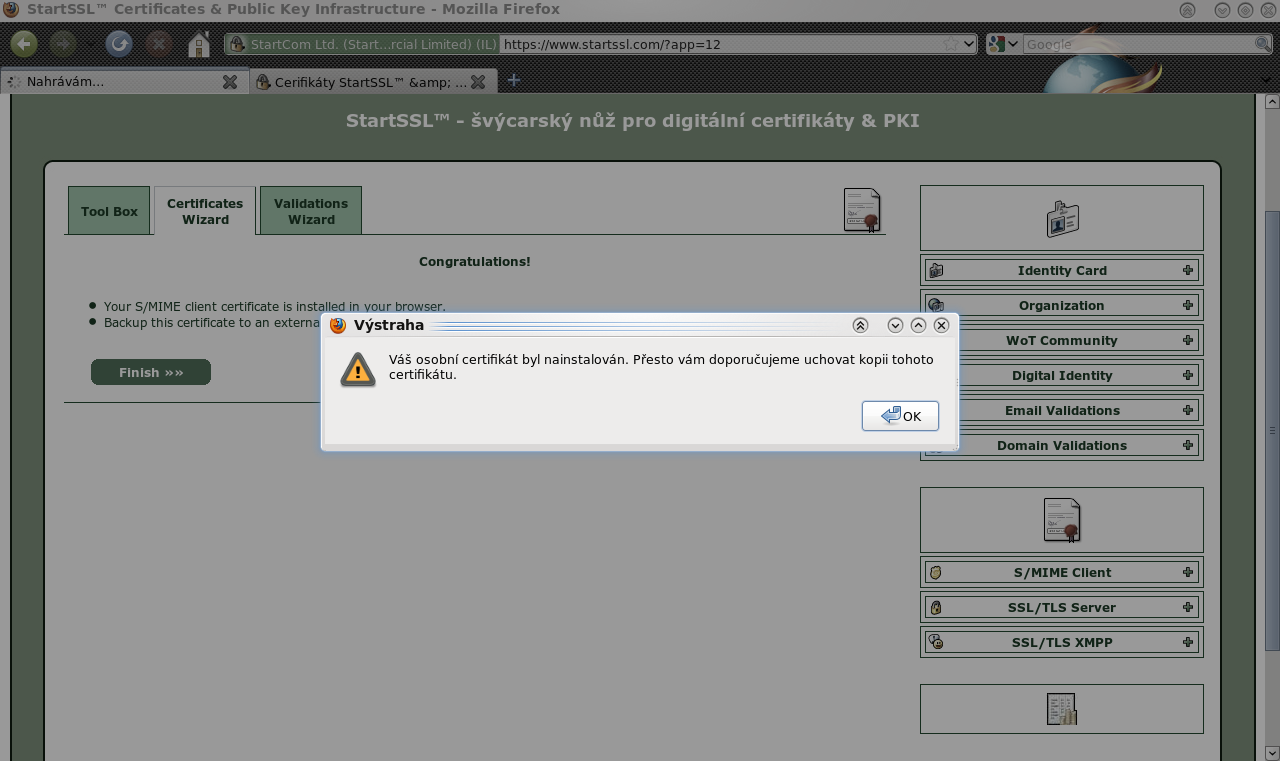The width and height of the screenshot is (1280, 761).
Task: Click the Forward navigation arrow
Action: click(x=63, y=44)
